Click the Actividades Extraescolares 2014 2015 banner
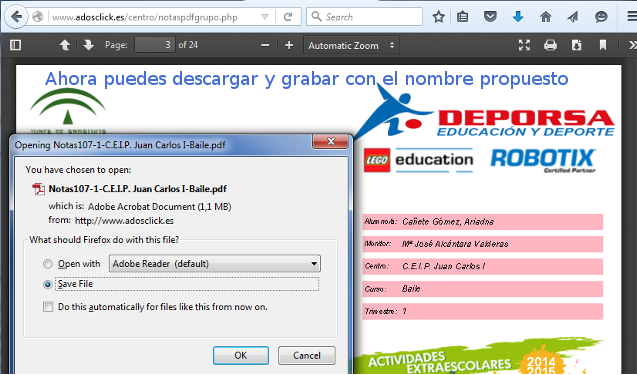This screenshot has width=637, height=375. [479, 355]
